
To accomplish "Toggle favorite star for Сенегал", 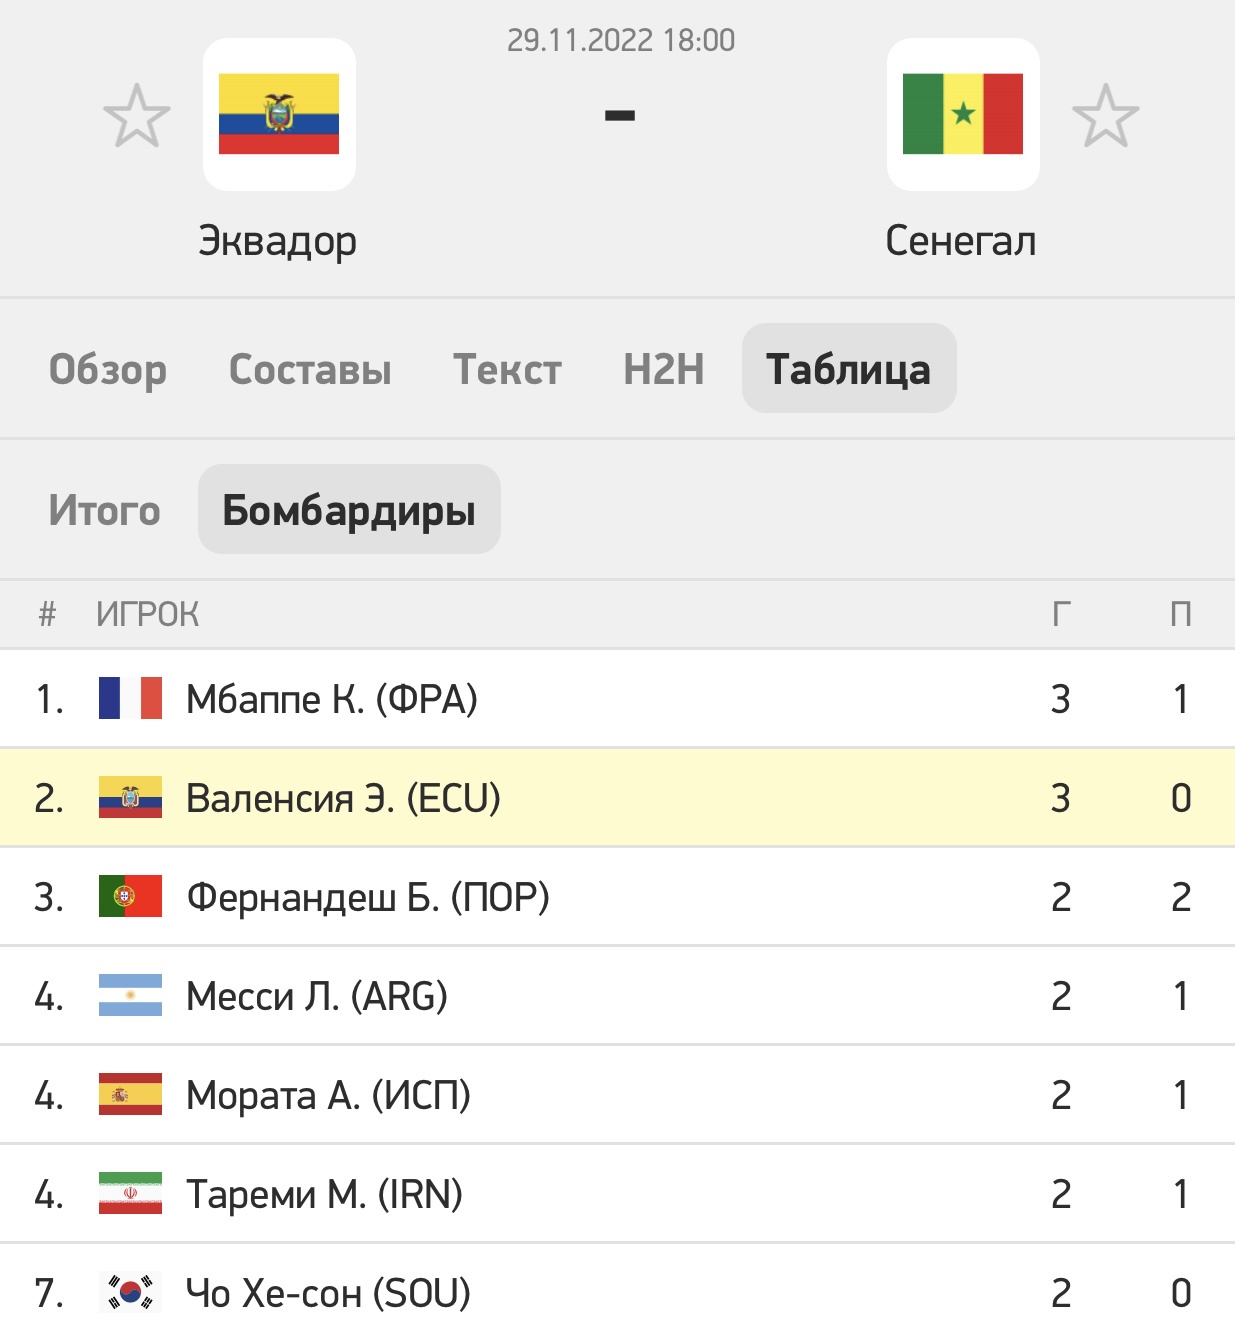I will 1105,116.
